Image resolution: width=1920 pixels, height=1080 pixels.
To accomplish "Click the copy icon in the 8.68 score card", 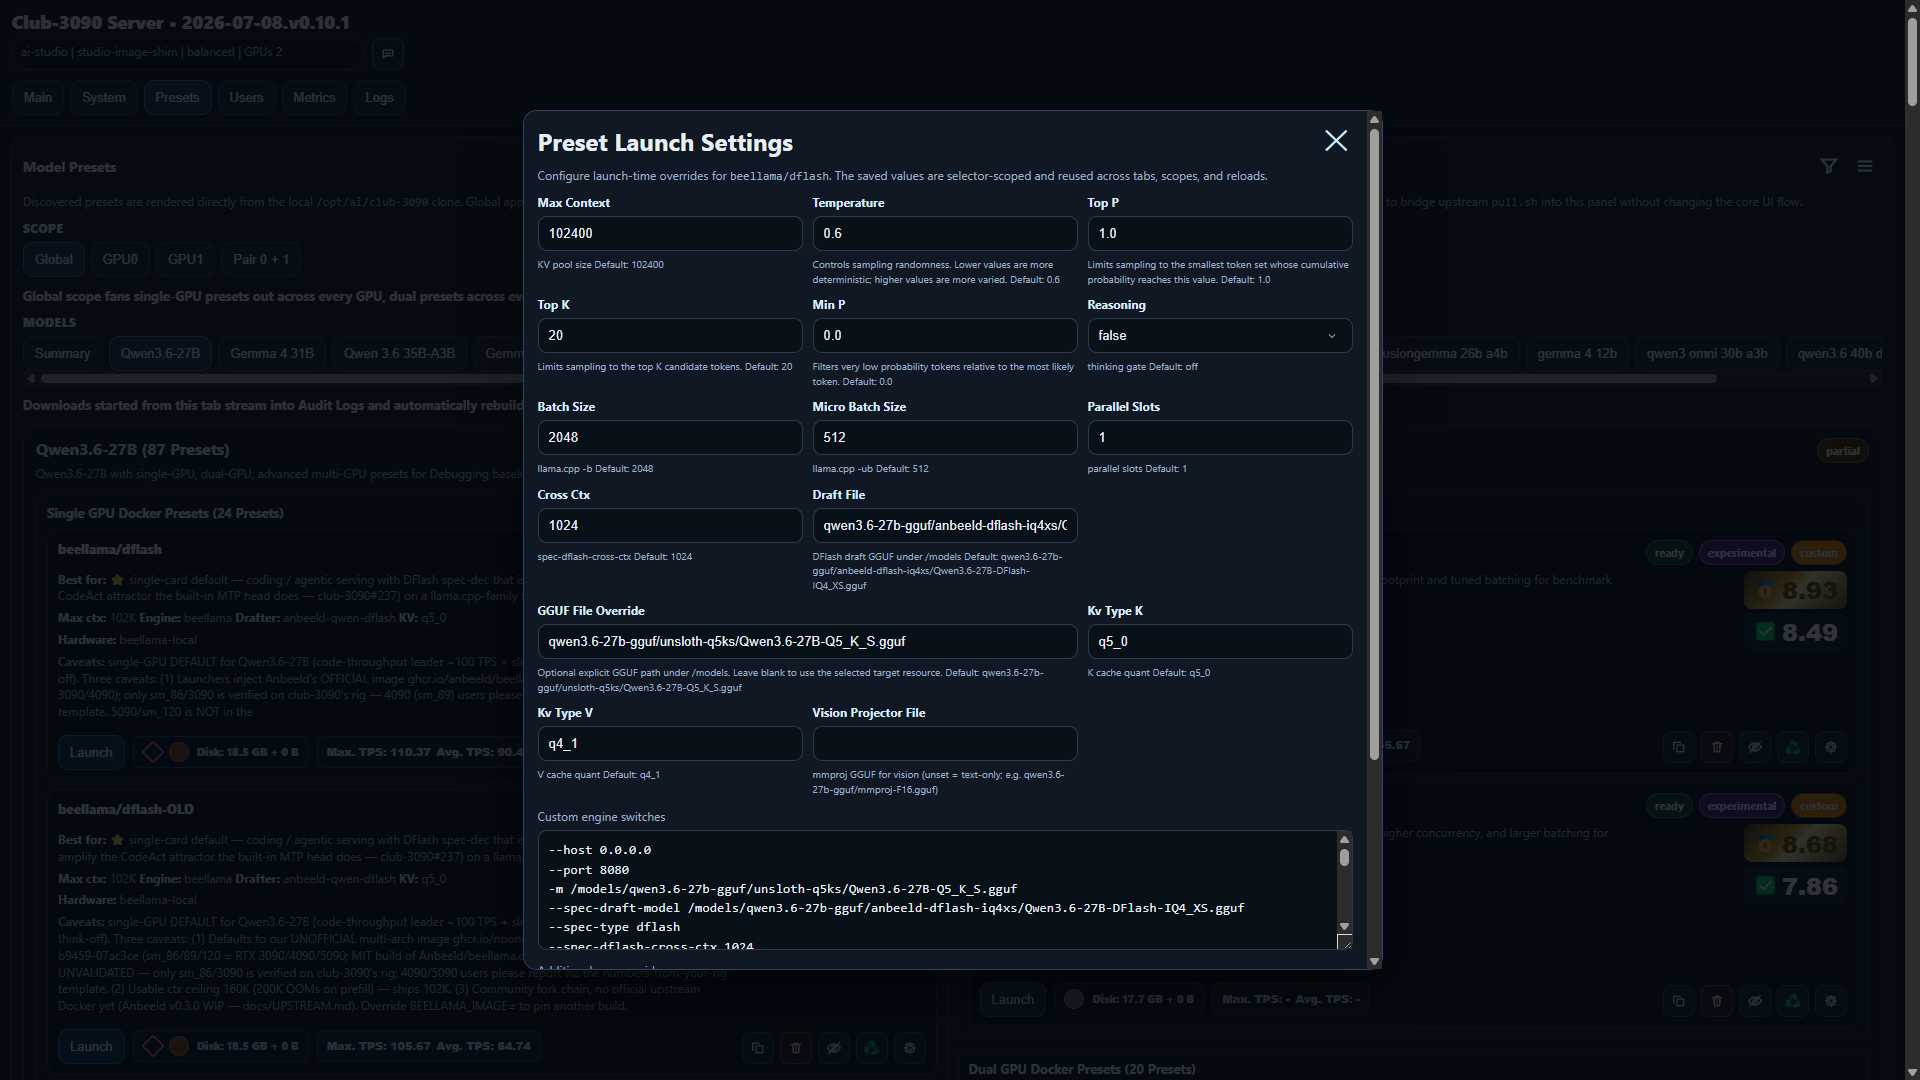I will (1679, 1000).
